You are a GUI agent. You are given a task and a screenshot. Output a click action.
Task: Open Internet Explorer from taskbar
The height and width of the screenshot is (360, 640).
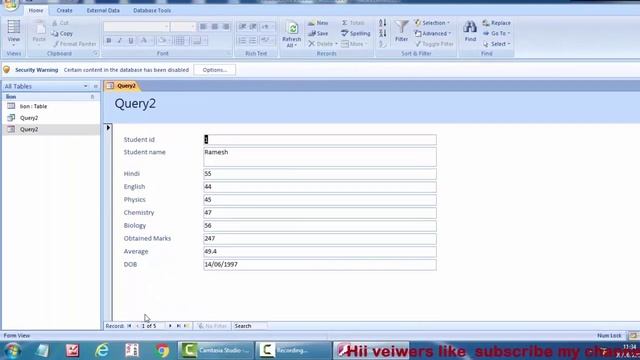[102, 351]
